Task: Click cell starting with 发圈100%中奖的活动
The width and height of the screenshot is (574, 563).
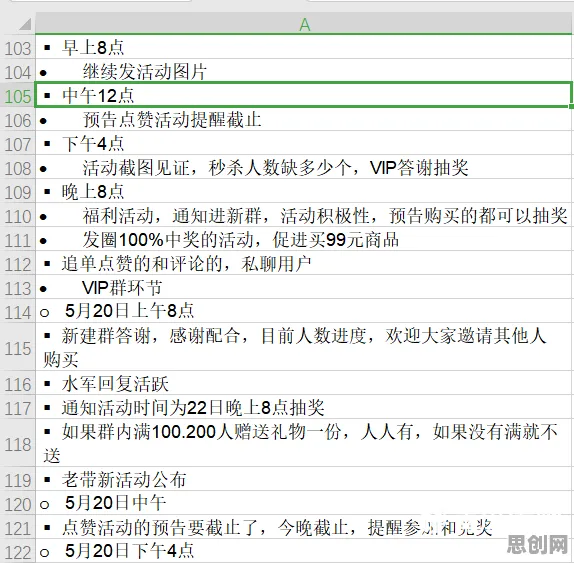Action: (303, 239)
